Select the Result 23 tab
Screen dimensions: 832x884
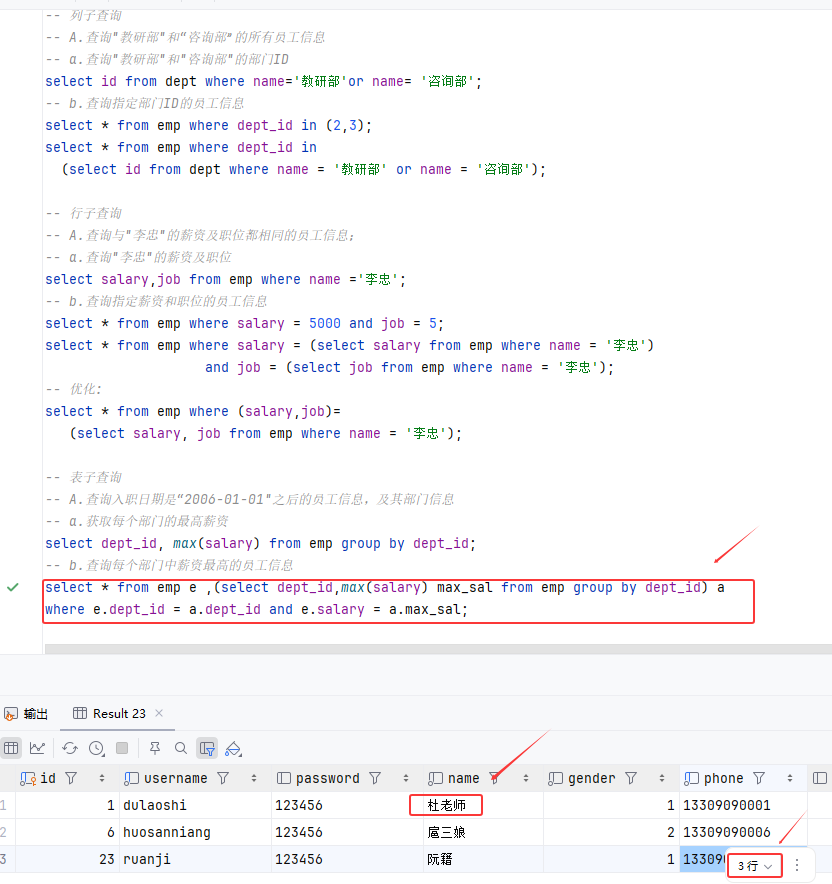pos(118,713)
